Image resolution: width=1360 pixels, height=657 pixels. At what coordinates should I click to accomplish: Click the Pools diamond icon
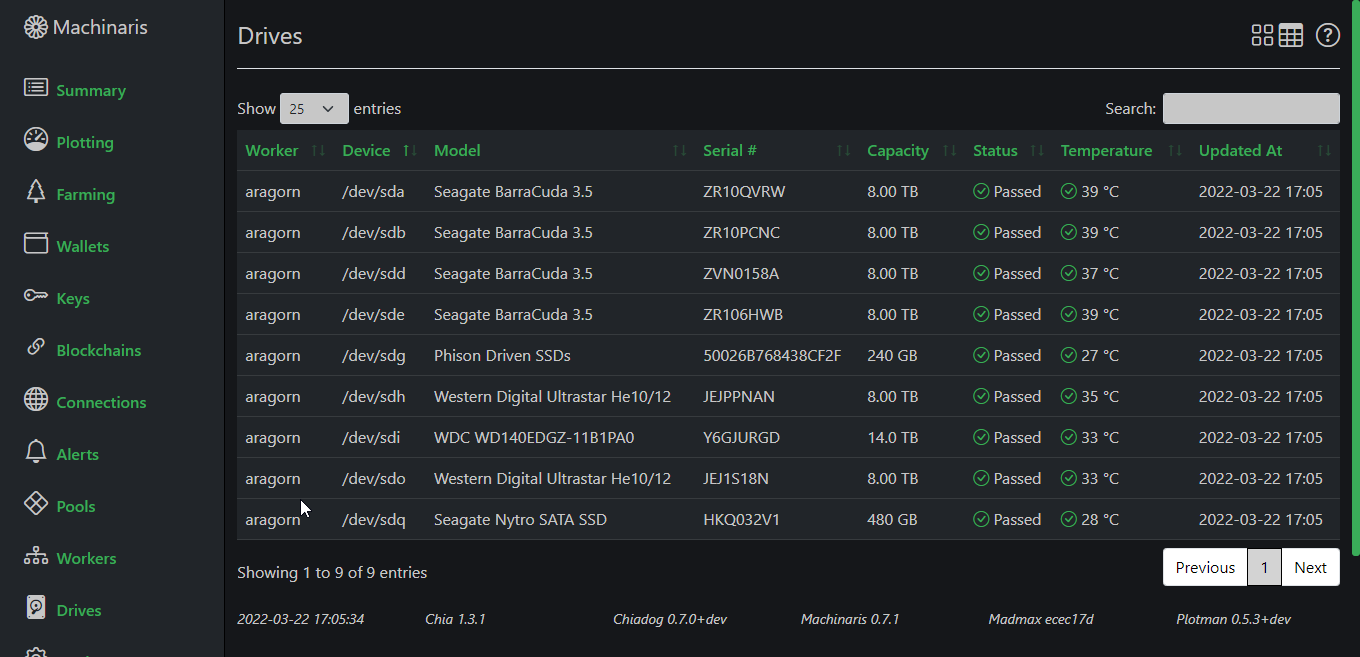36,503
